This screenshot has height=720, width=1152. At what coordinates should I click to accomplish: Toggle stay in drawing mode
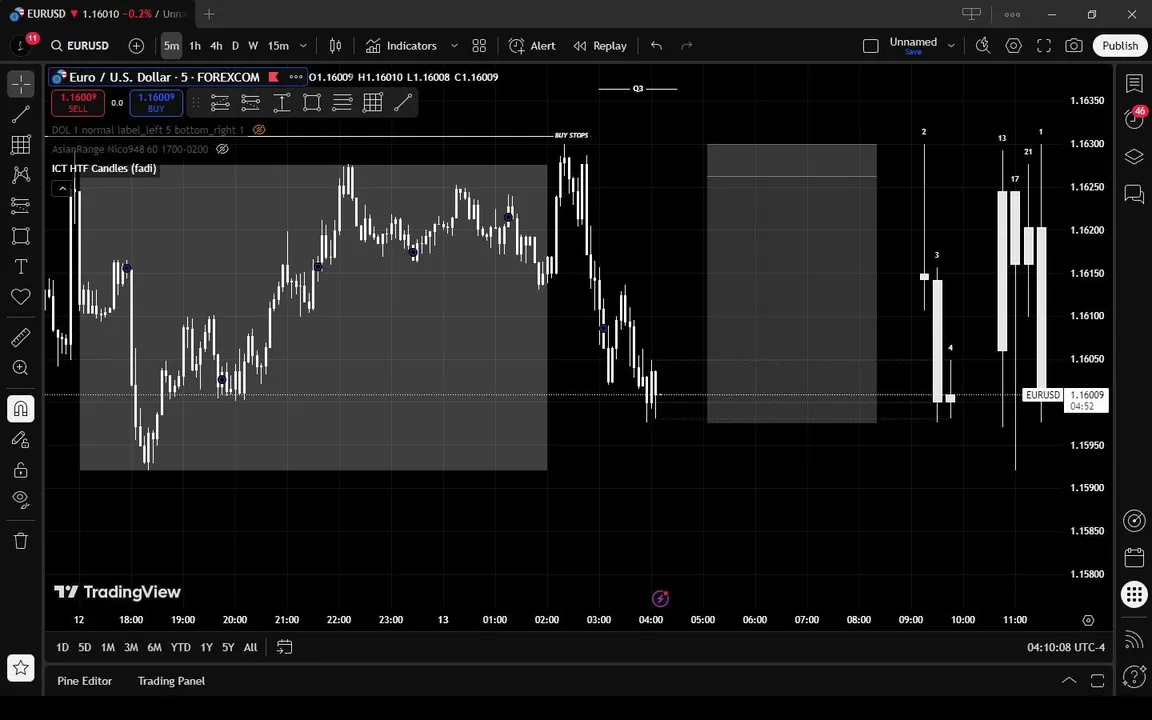pyautogui.click(x=21, y=439)
